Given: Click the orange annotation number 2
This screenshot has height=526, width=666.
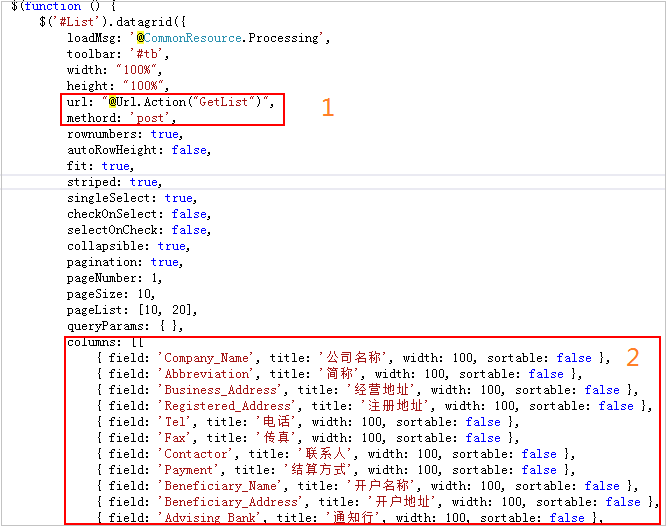Looking at the screenshot, I should (632, 357).
